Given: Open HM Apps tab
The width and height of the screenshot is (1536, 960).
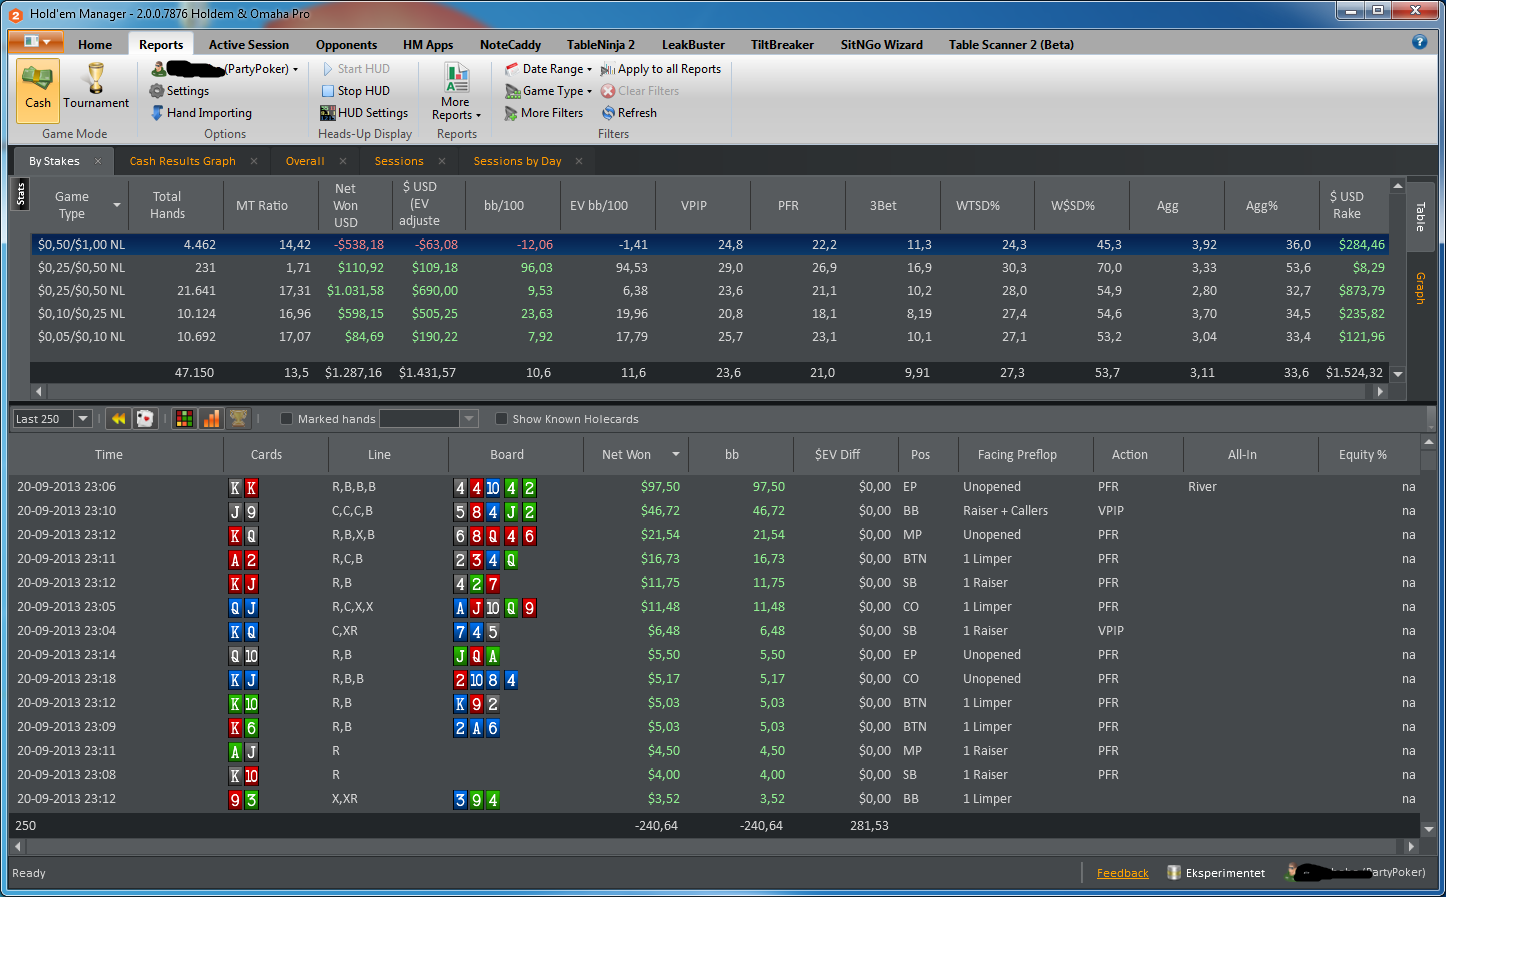Looking at the screenshot, I should 428,45.
